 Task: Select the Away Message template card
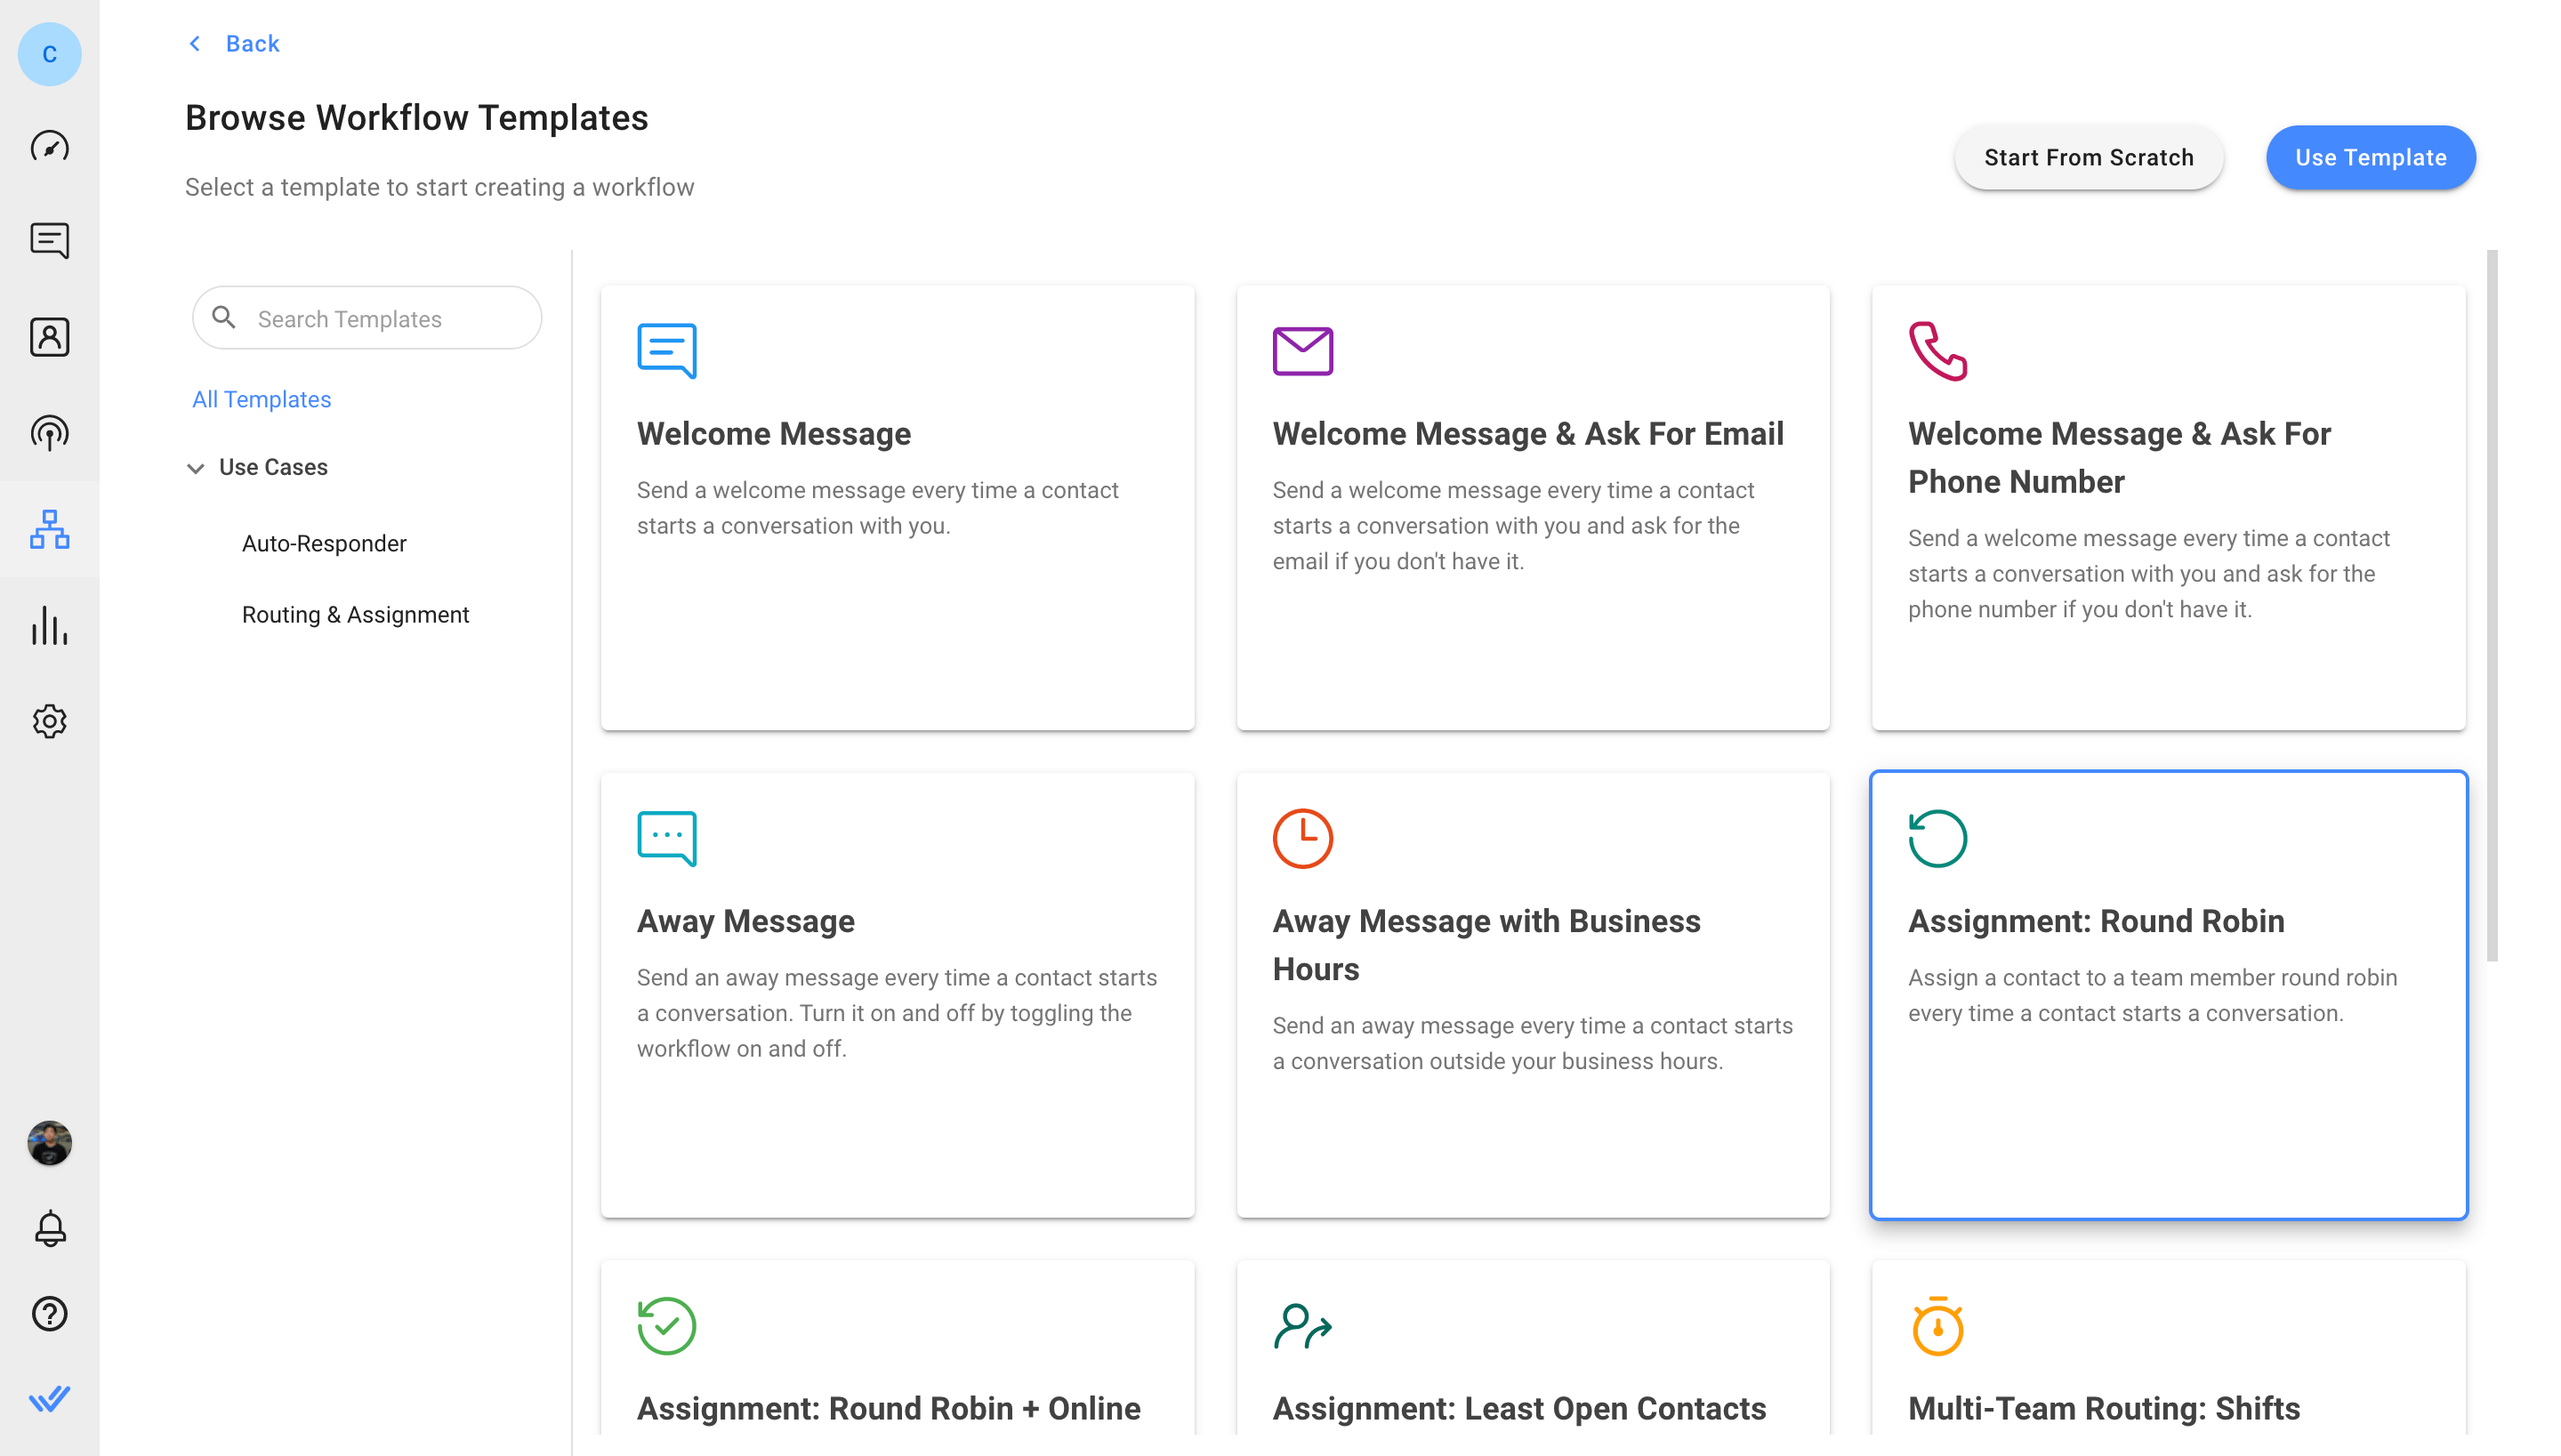(x=897, y=994)
